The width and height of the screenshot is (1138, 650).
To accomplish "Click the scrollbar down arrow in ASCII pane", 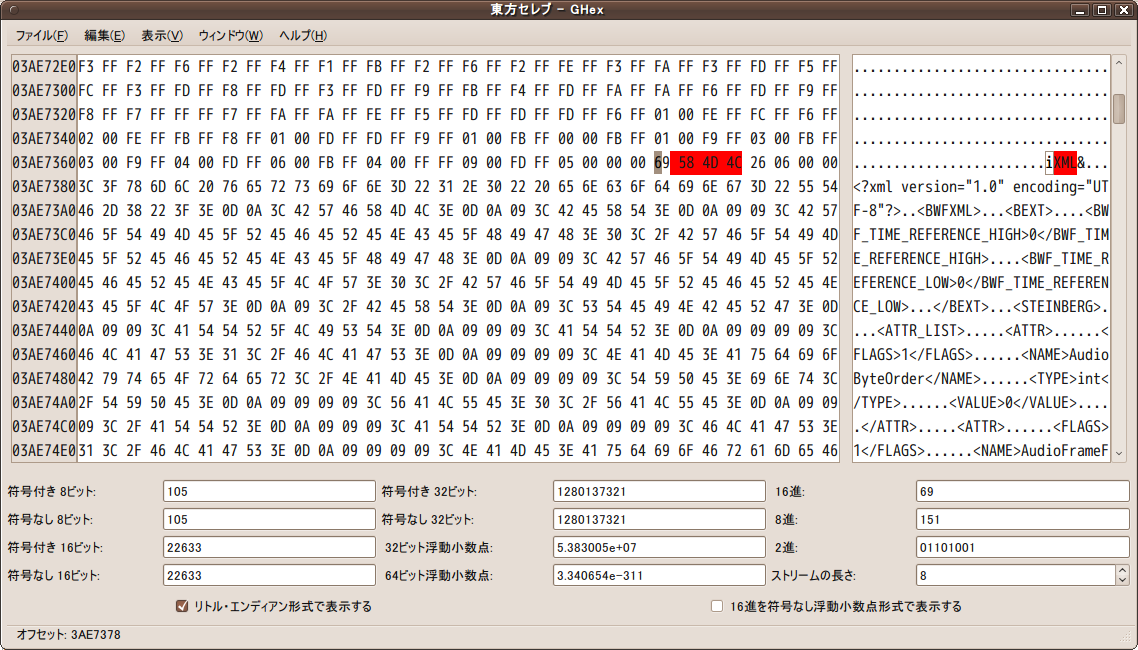I will coord(1118,453).
